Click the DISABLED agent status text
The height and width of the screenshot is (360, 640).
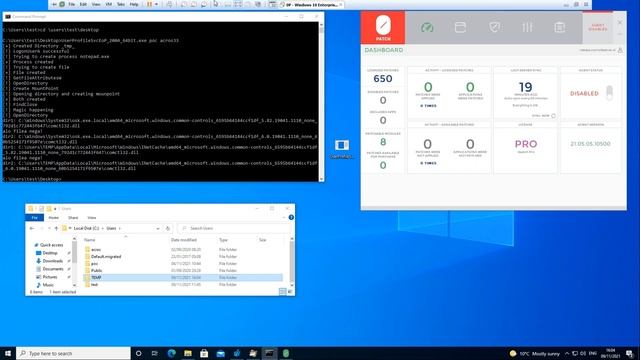pos(584,93)
